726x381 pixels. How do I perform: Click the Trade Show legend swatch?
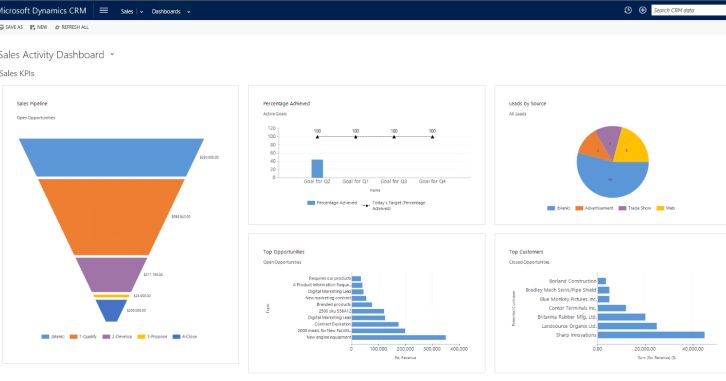point(622,208)
